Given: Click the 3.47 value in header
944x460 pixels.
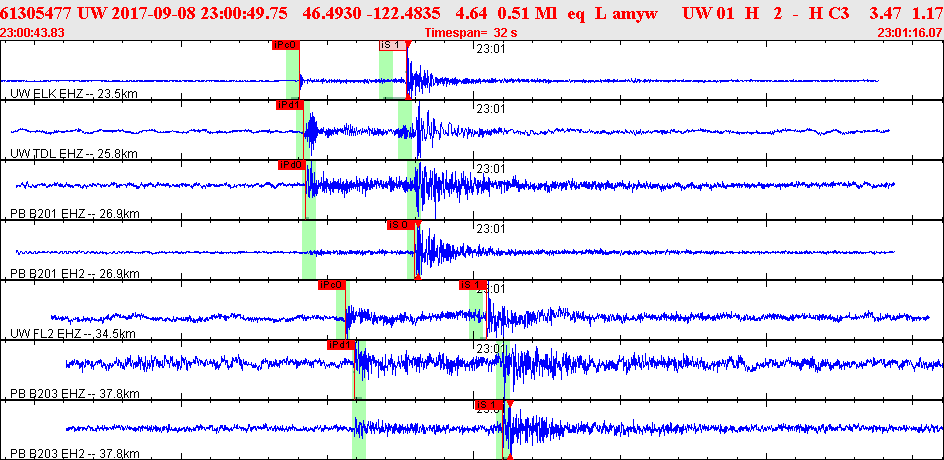Looking at the screenshot, I should pos(885,13).
